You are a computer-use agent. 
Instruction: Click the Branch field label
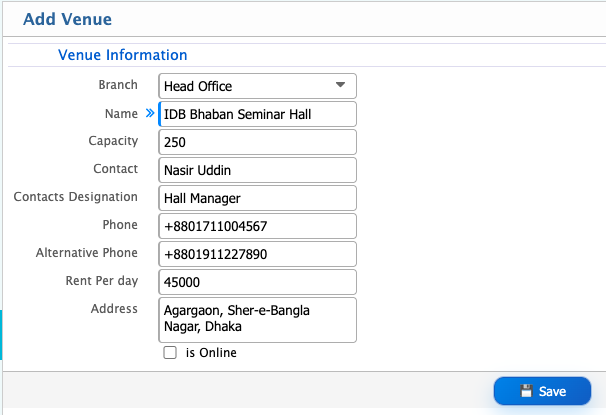[118, 85]
